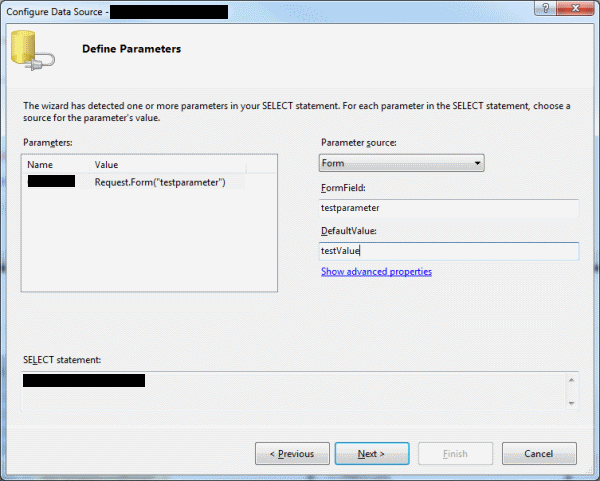Click into the FormField text box

click(x=448, y=208)
